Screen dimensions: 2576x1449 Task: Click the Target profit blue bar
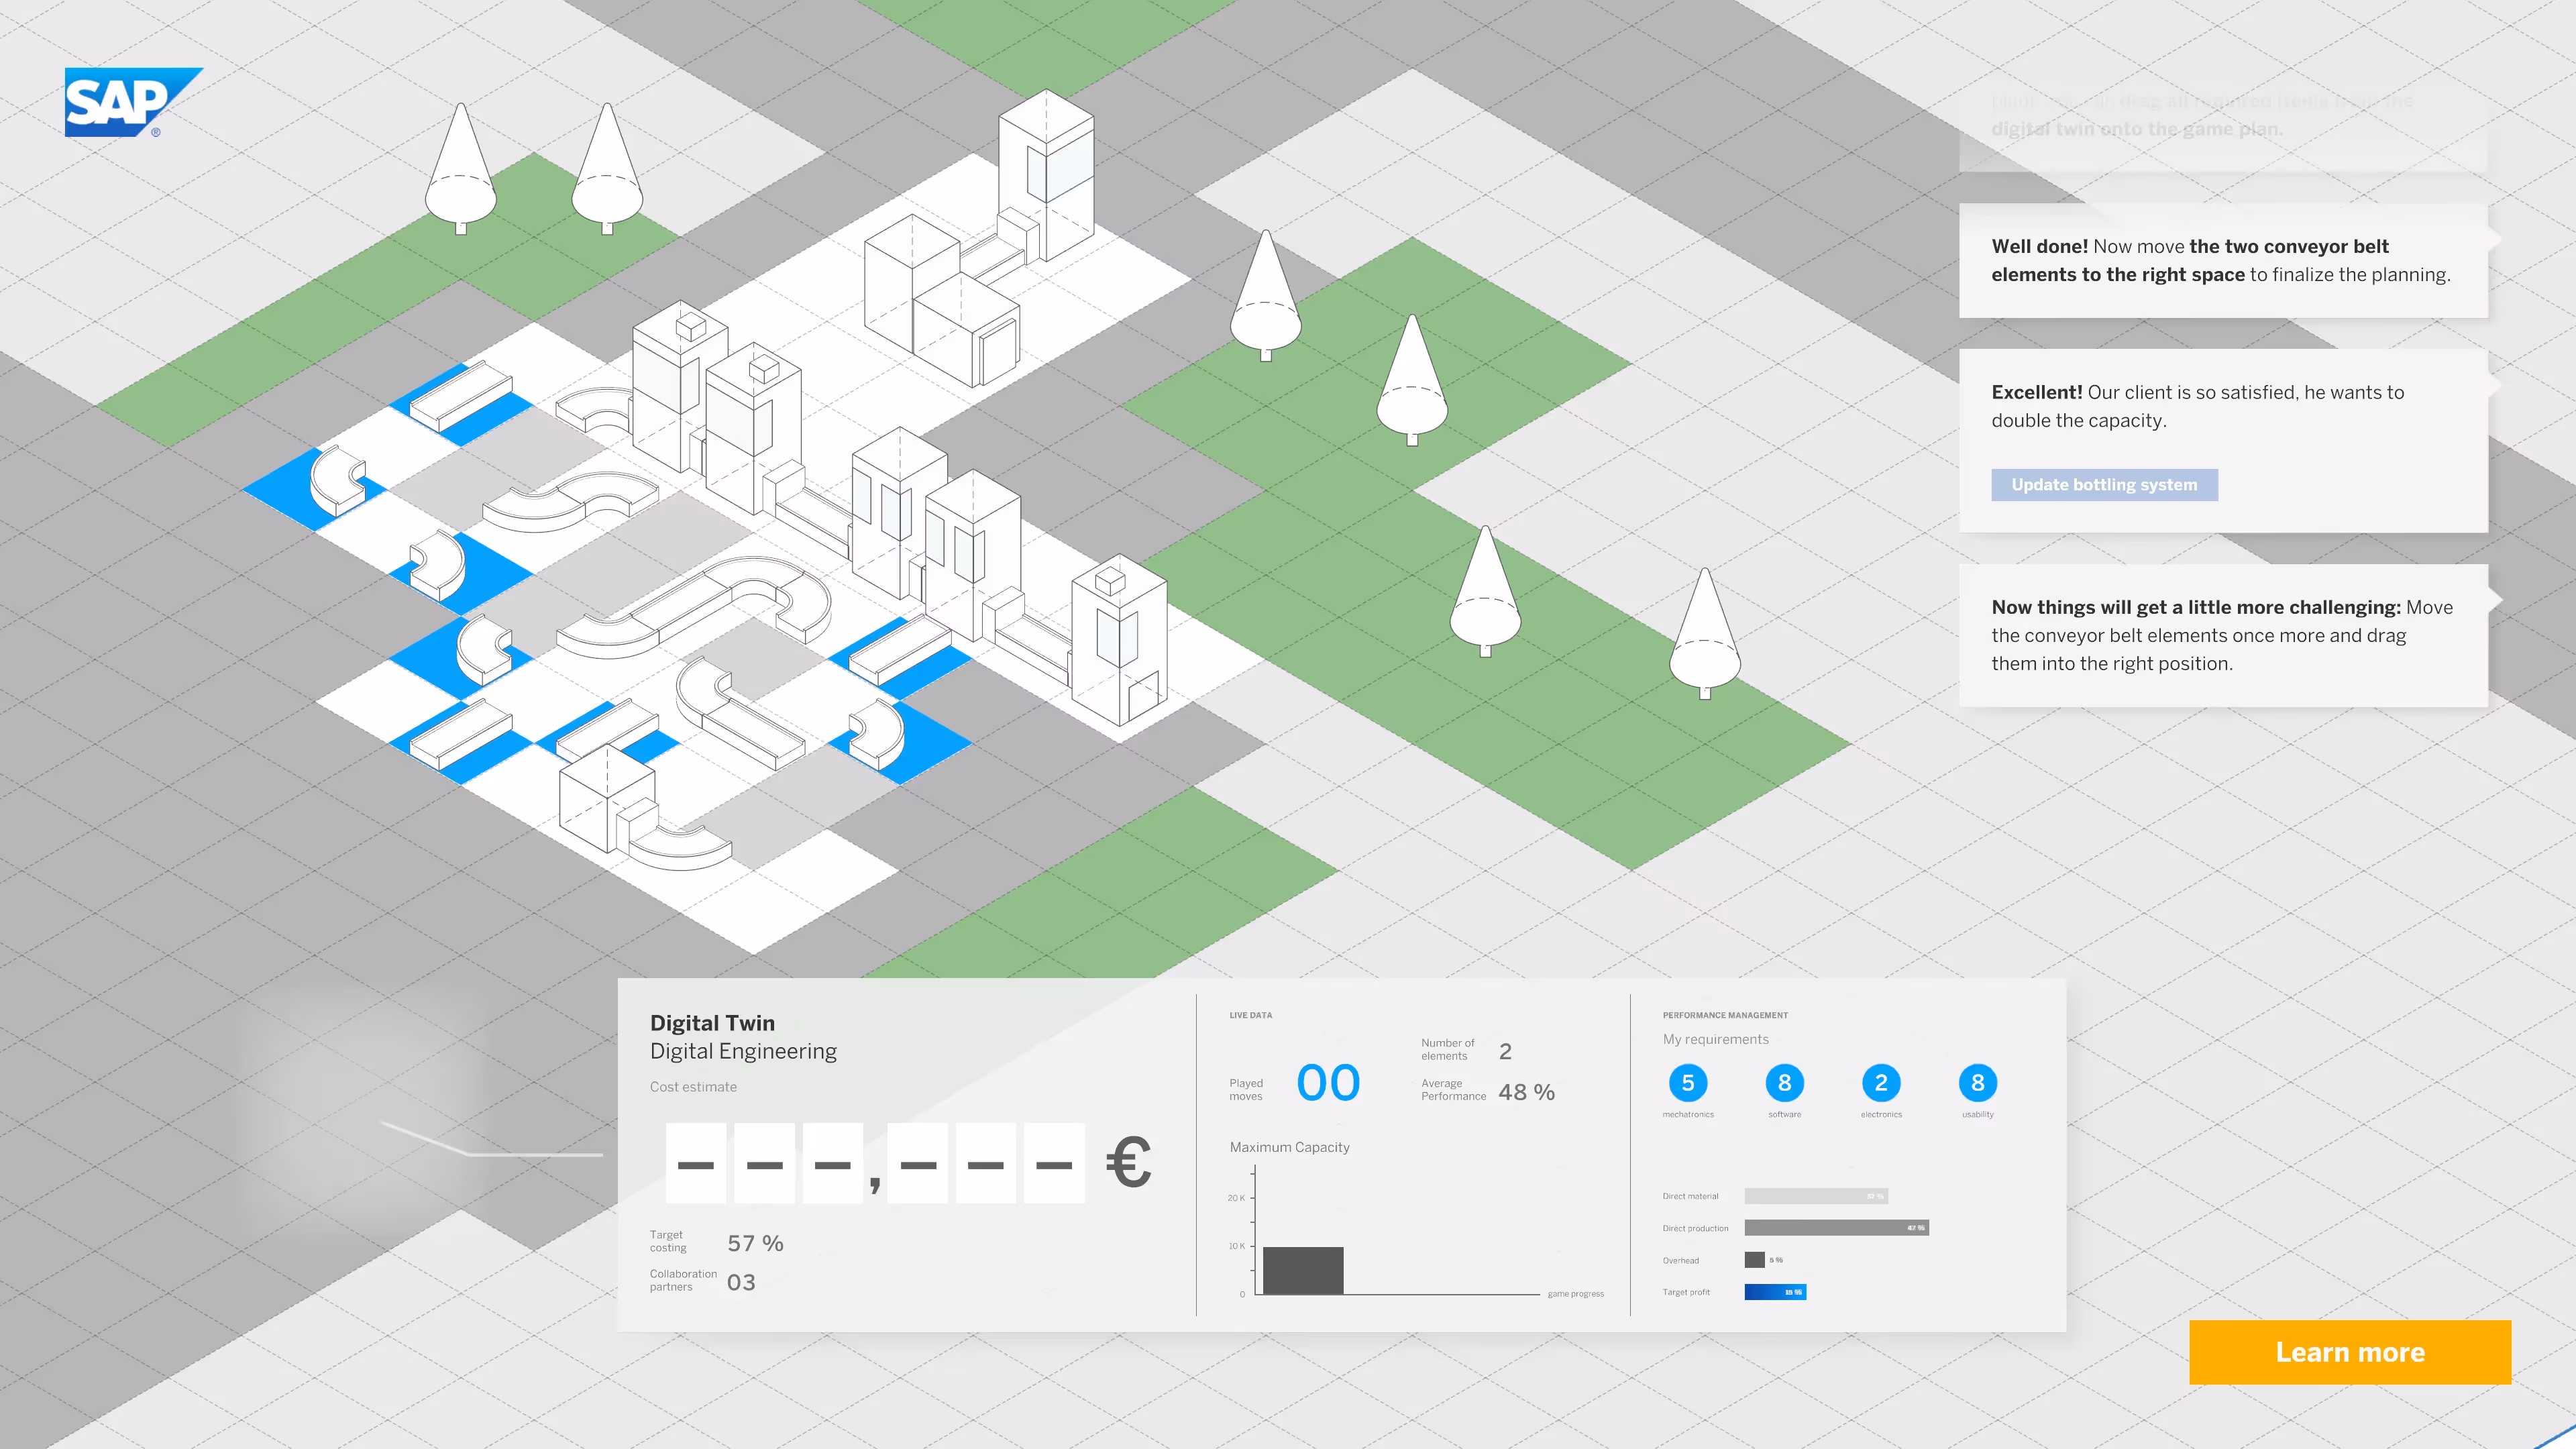point(1775,1292)
